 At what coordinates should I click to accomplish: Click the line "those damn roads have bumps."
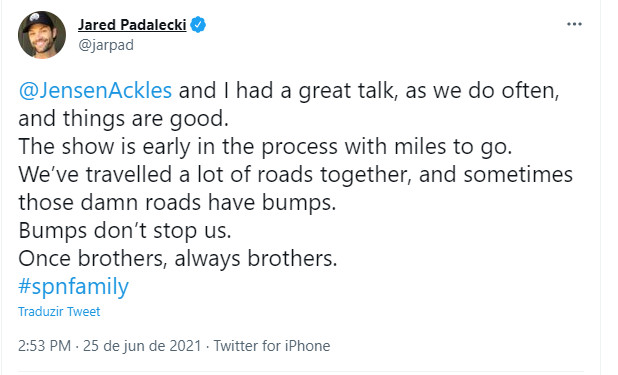[177, 202]
